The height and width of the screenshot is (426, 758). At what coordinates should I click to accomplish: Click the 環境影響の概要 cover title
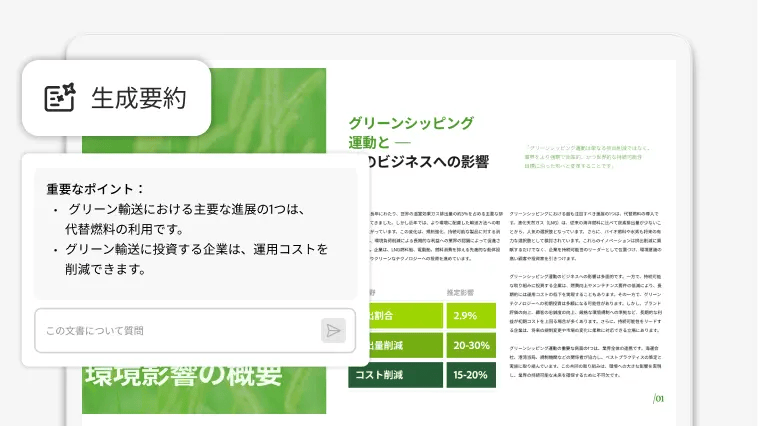tap(184, 376)
